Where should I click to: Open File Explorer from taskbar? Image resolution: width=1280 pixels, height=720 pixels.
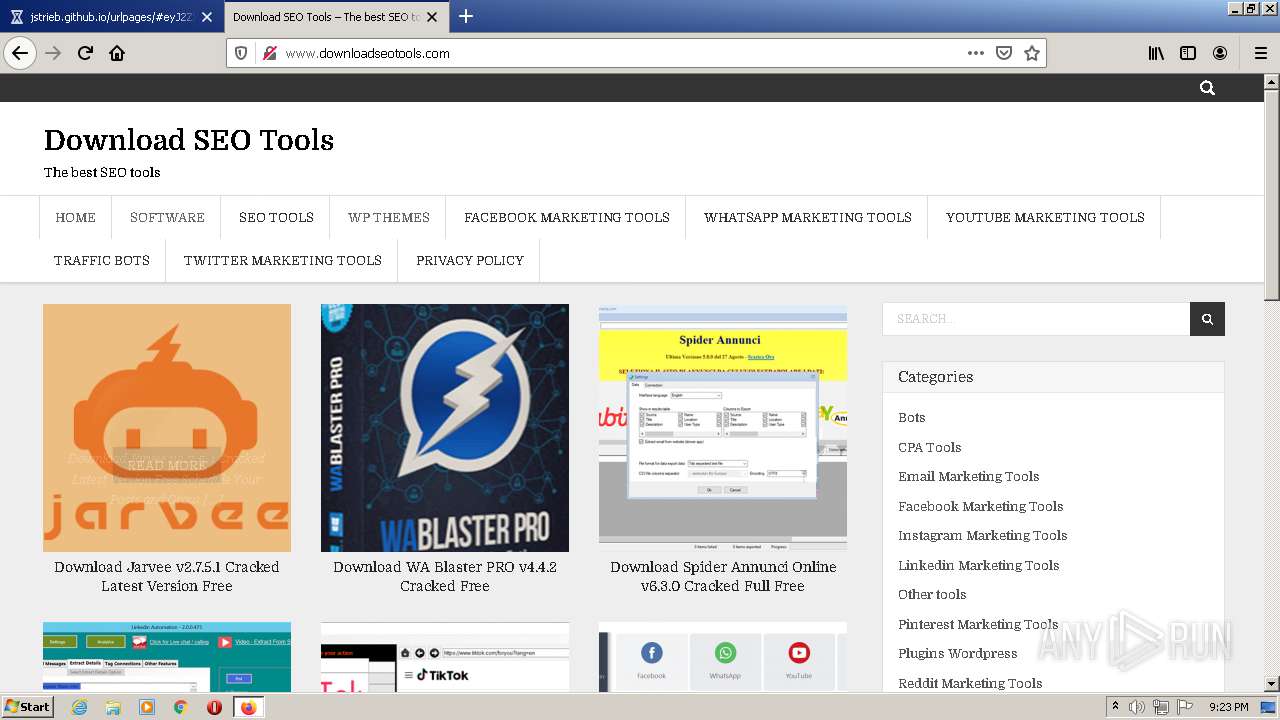[113, 707]
